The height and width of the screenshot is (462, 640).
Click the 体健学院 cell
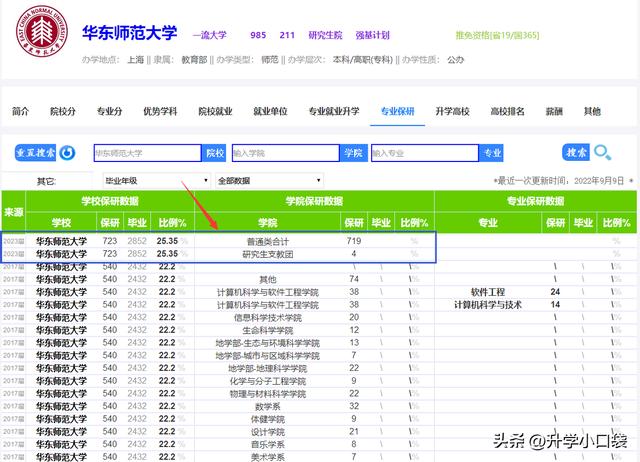267,419
